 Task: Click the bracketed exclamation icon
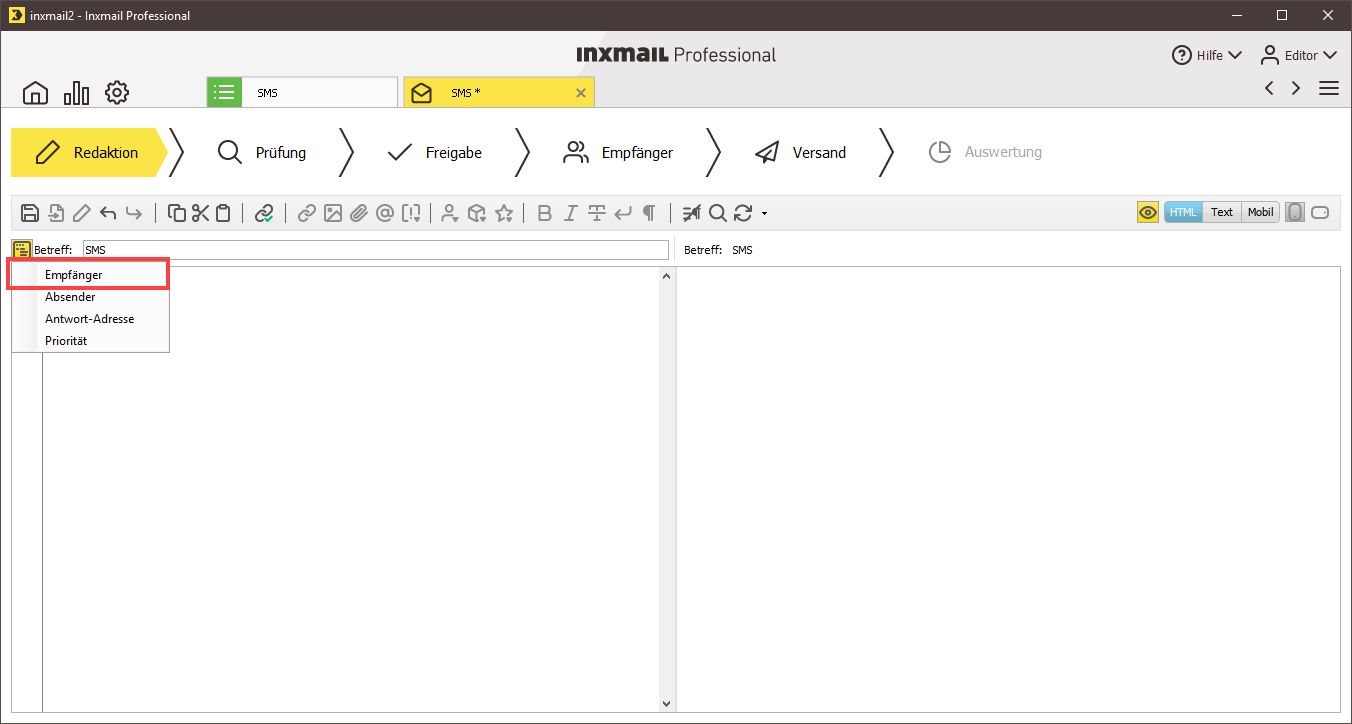[x=411, y=213]
